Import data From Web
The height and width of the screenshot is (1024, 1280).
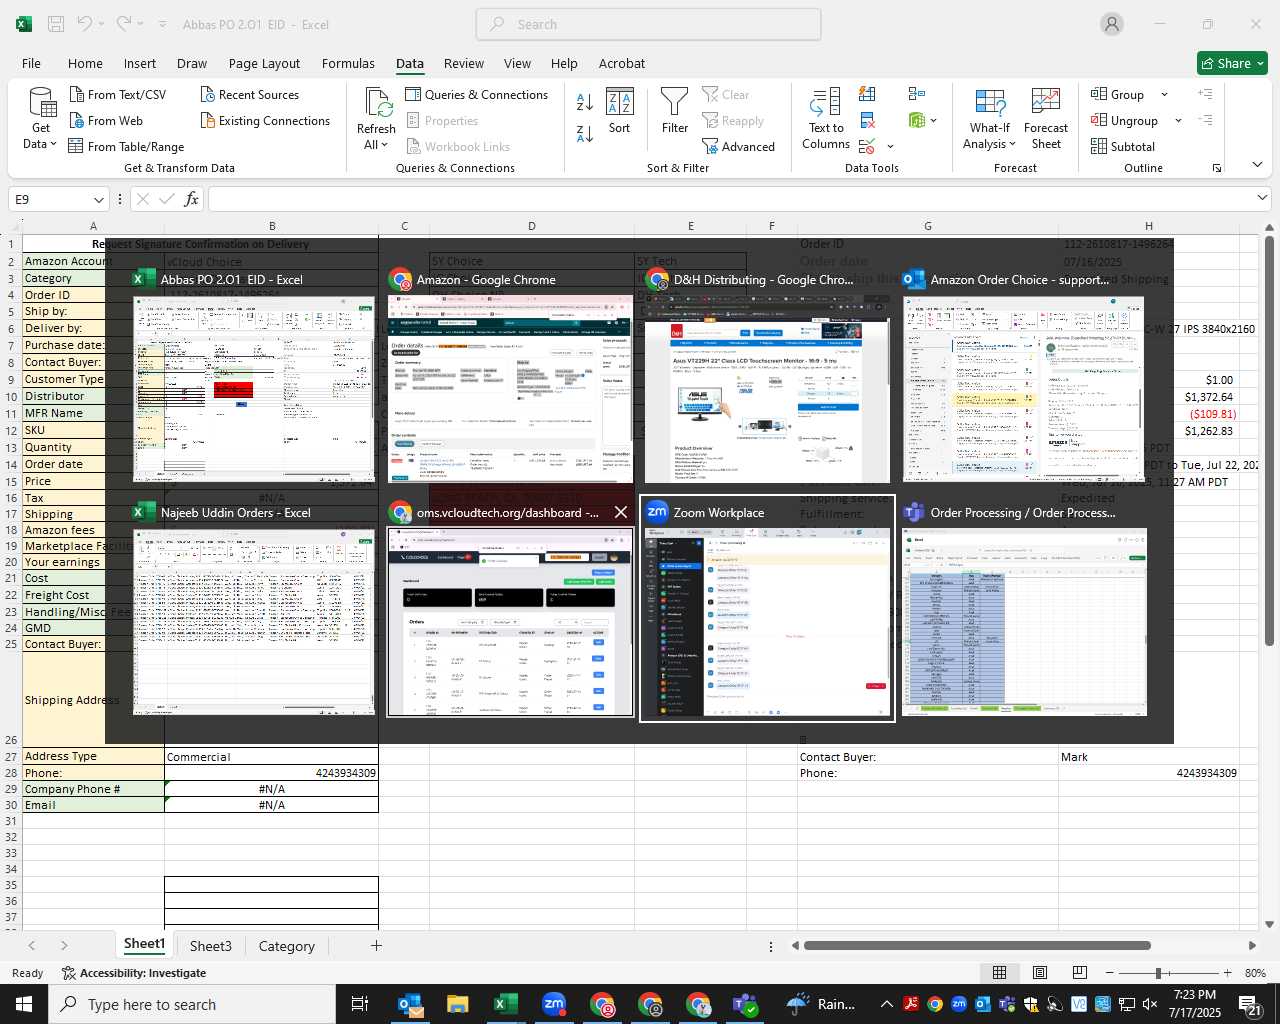click(105, 120)
